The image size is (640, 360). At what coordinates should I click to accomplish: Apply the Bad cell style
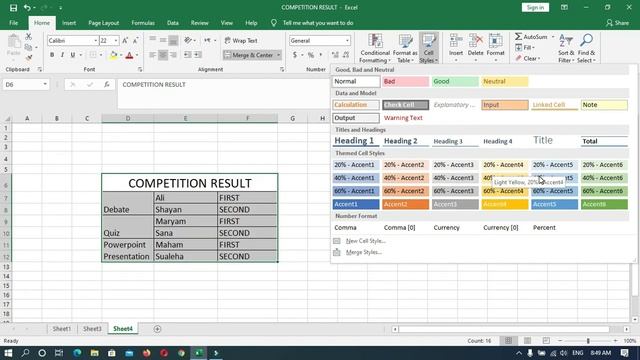click(405, 82)
